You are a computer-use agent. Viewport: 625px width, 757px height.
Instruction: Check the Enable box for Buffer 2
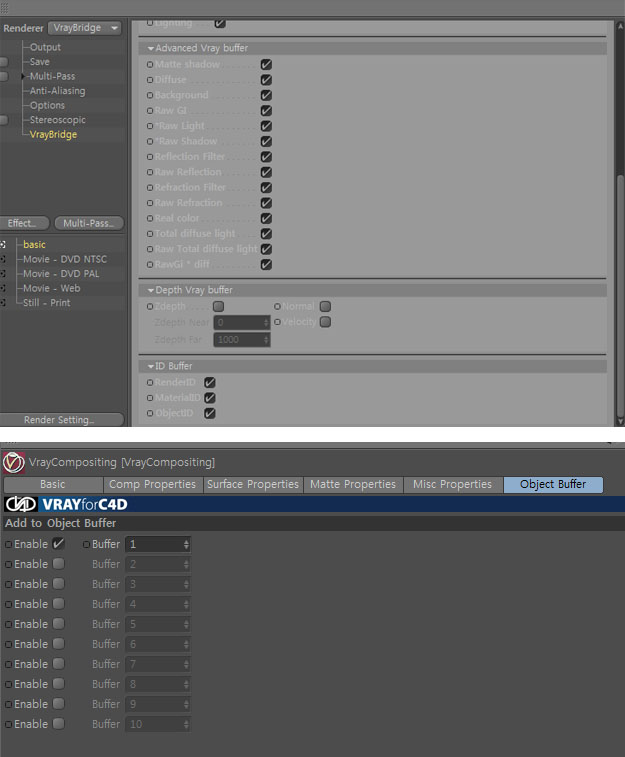pyautogui.click(x=58, y=564)
